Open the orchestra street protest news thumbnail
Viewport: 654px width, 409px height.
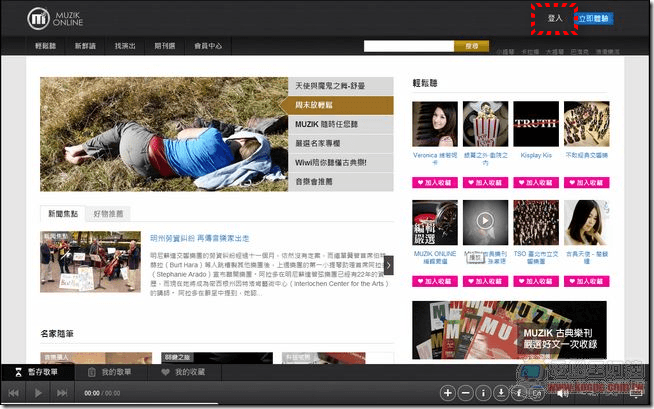(x=91, y=262)
